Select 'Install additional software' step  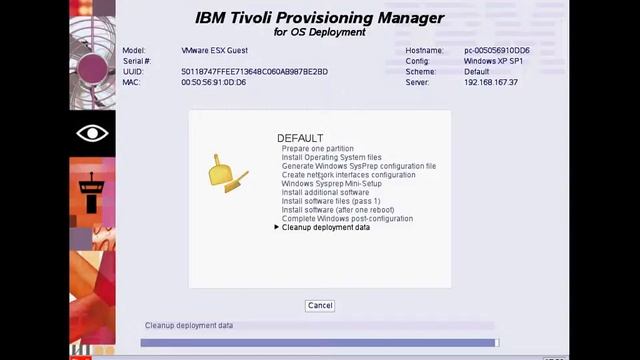325,192
